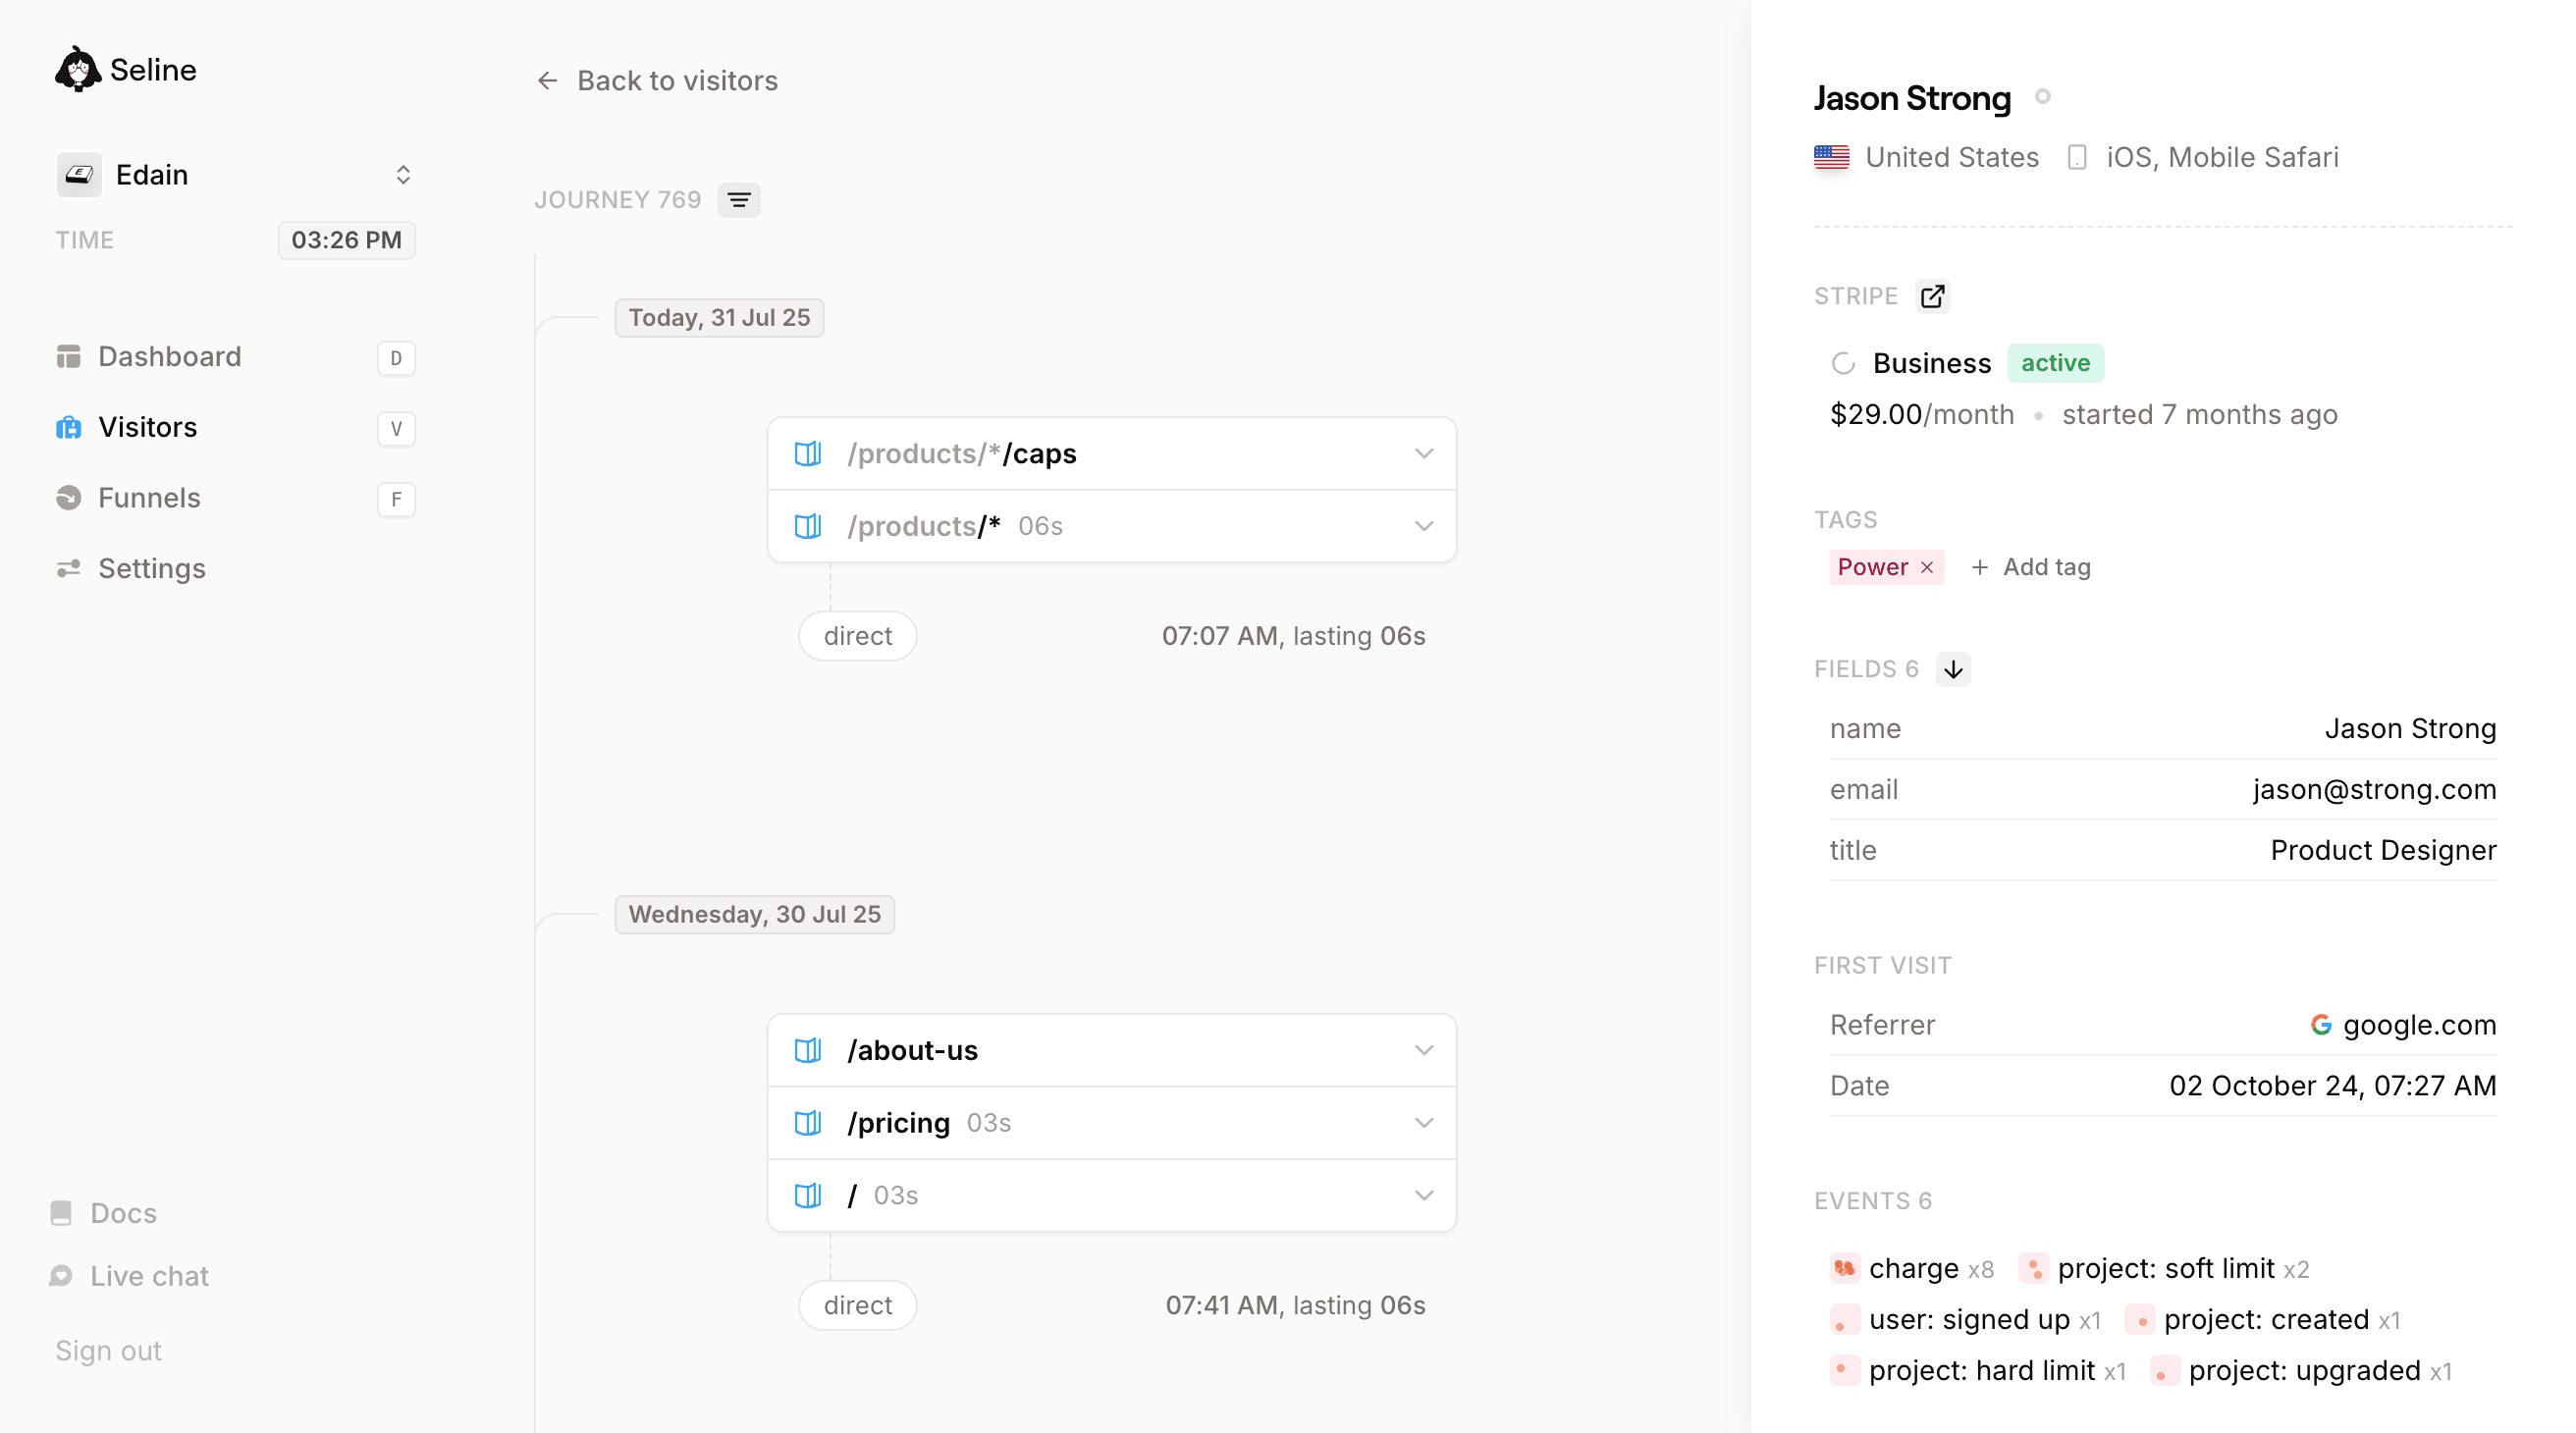2576x1433 pixels.
Task: Open the Edain workspace switcher
Action: click(x=403, y=174)
